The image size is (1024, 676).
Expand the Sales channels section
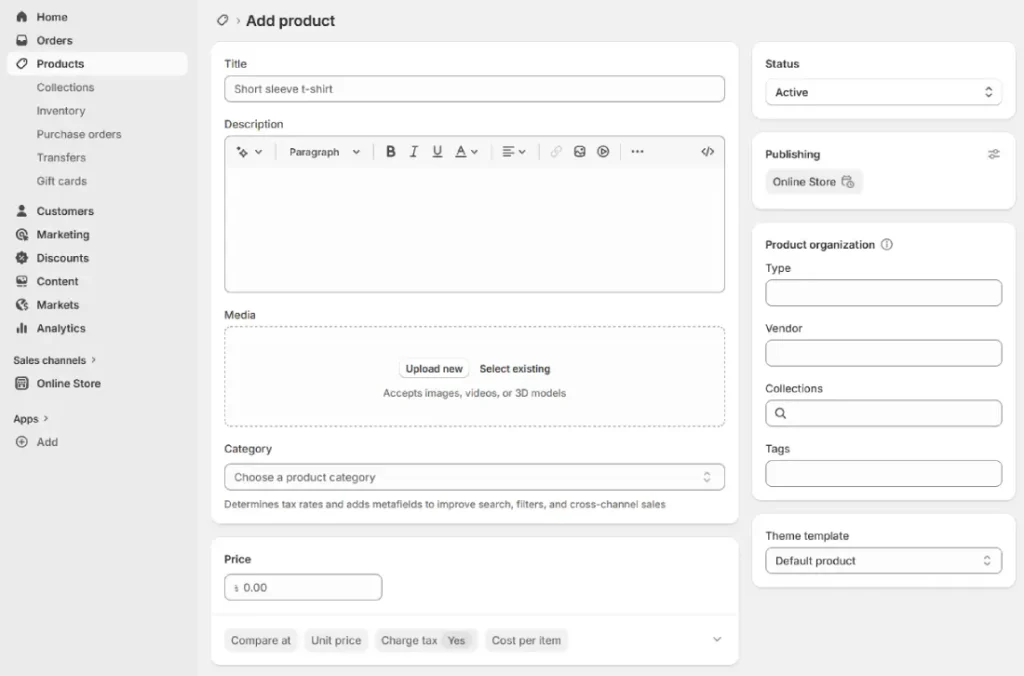coord(55,360)
